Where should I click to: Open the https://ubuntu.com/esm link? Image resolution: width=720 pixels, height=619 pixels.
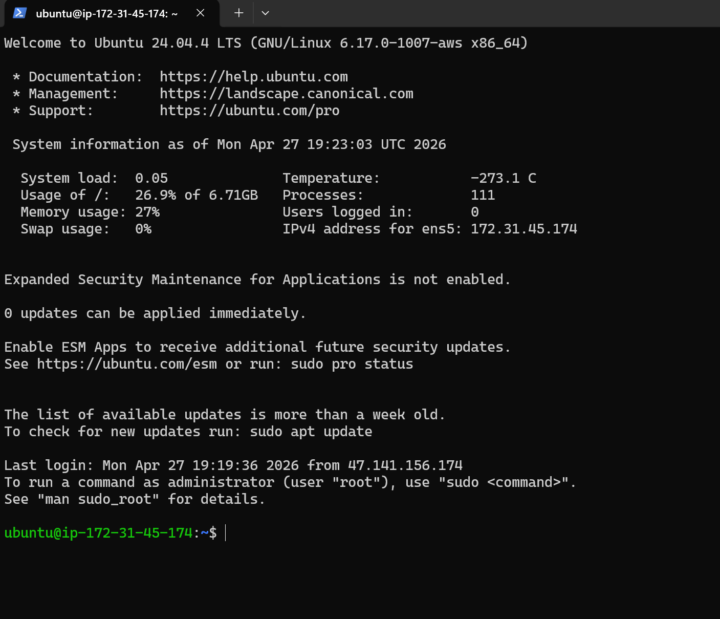click(x=127, y=364)
